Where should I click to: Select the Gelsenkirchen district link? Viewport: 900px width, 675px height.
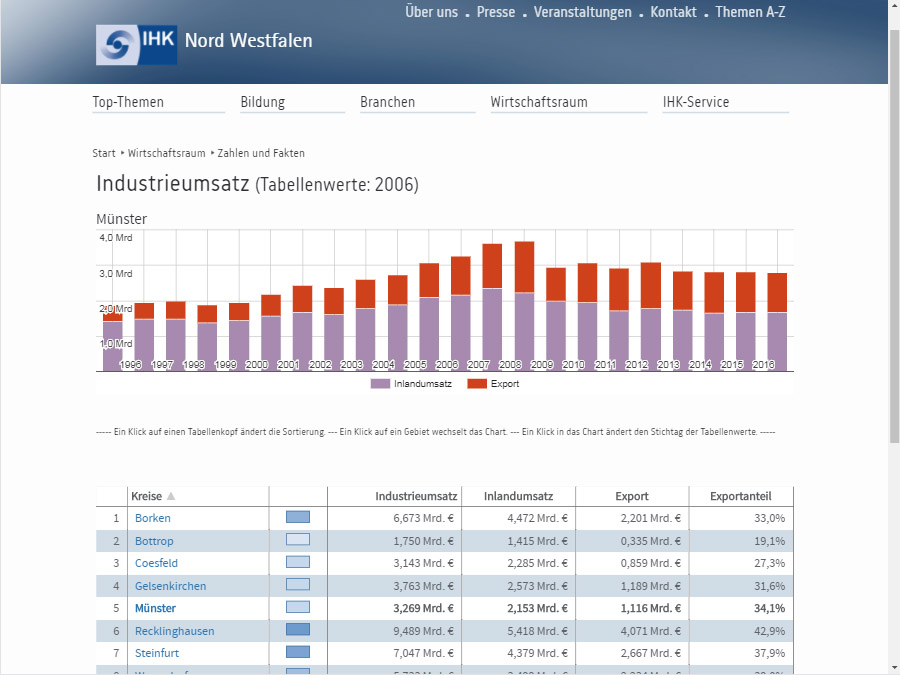coord(170,586)
